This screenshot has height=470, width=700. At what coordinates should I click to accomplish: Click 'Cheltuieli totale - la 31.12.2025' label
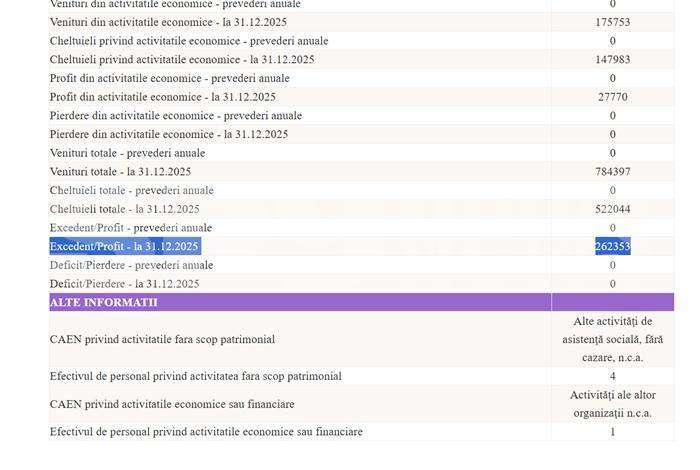(125, 210)
